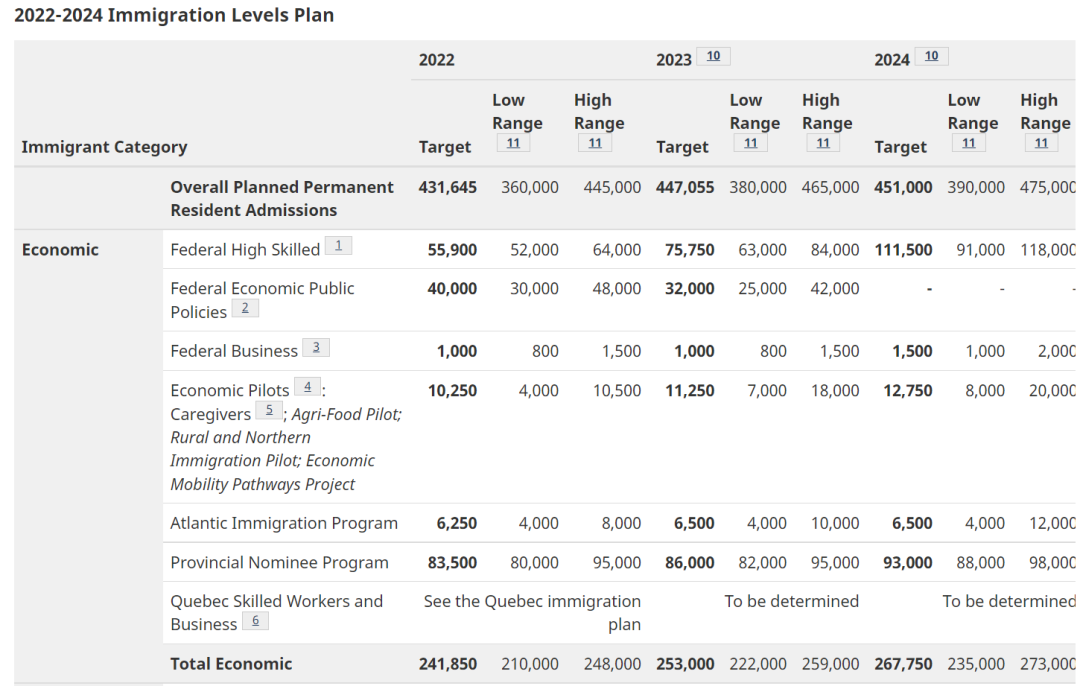Select the Total Economic row label
1080x686 pixels.
[231, 663]
